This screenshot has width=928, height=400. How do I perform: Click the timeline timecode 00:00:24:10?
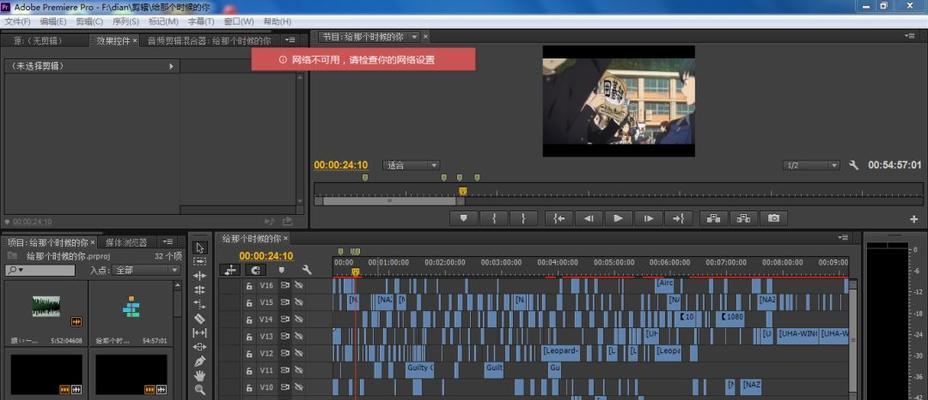(266, 256)
